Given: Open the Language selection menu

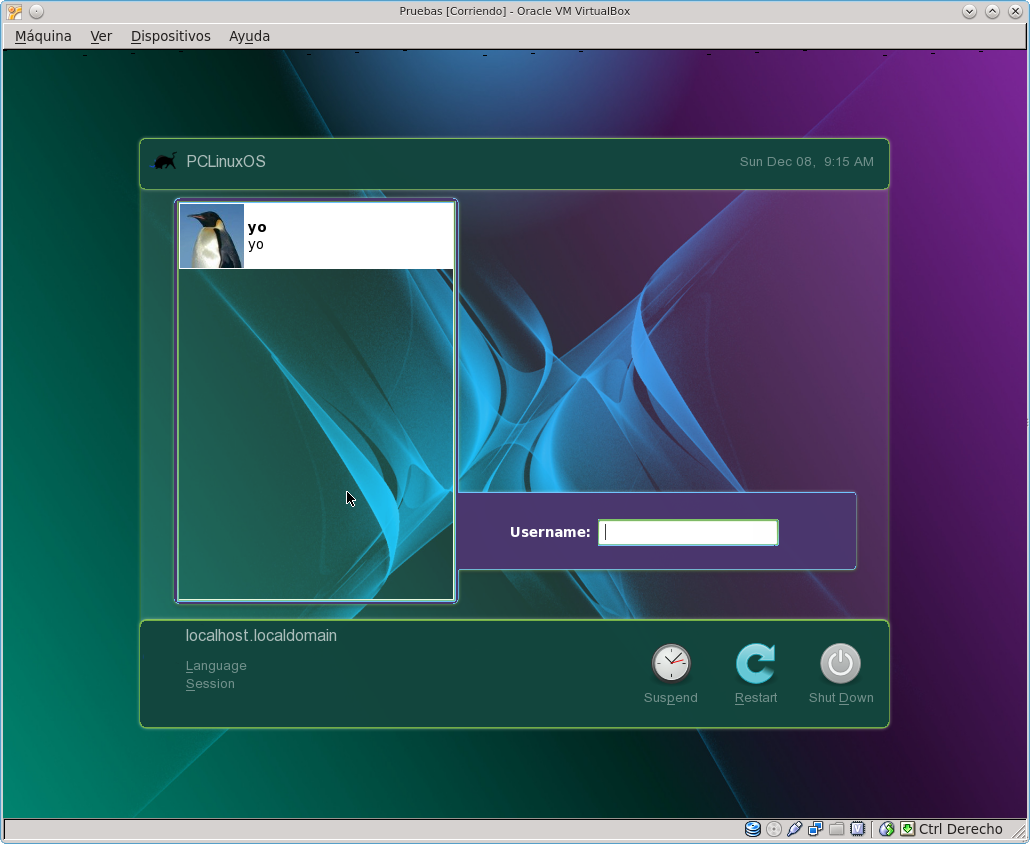Looking at the screenshot, I should [216, 666].
